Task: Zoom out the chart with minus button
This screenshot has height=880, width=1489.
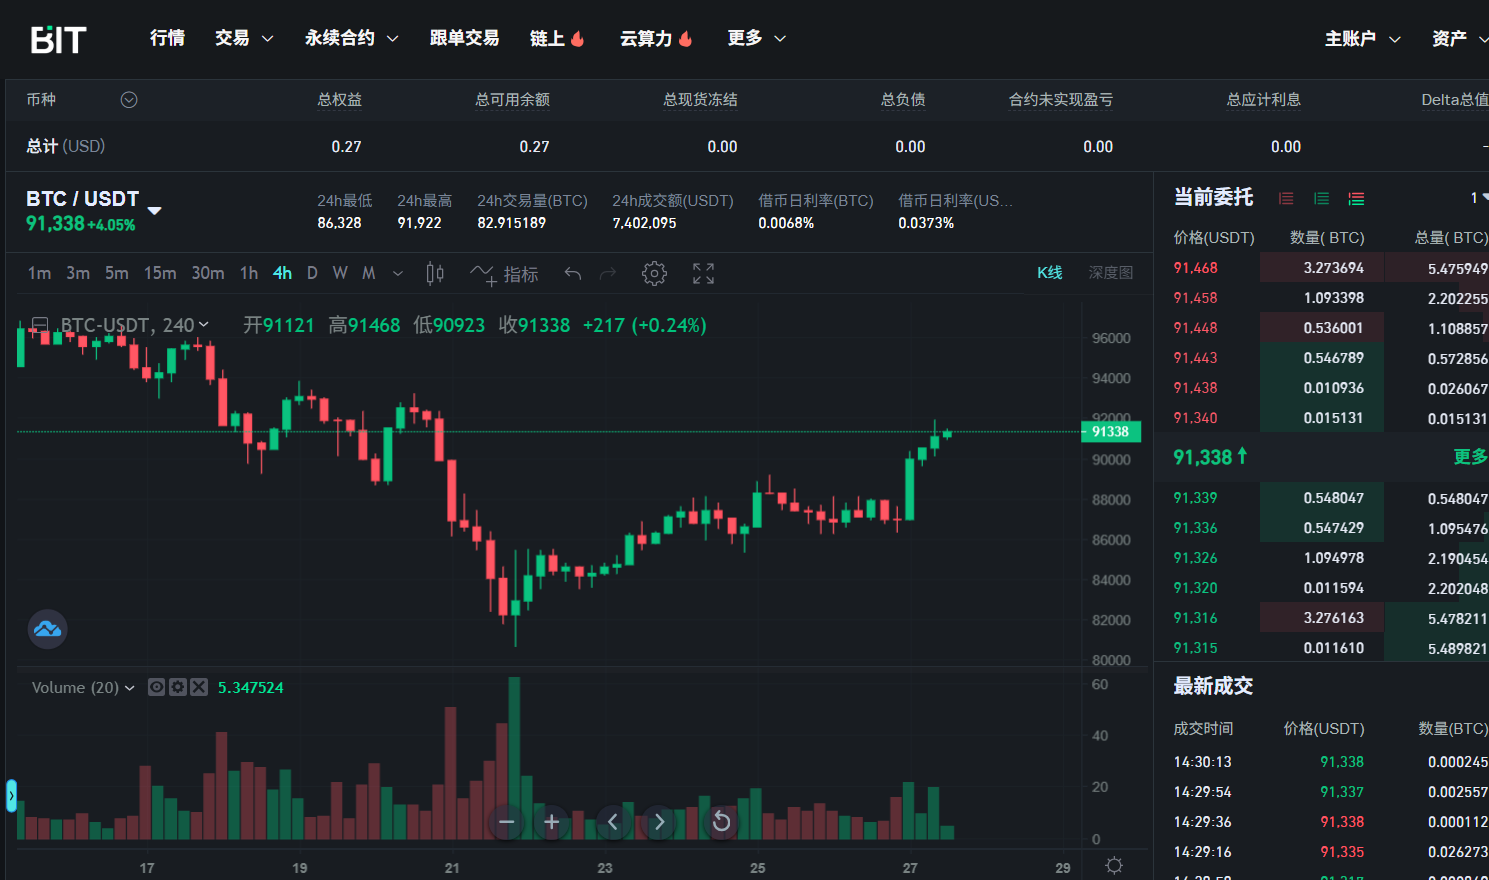Action: (x=506, y=822)
